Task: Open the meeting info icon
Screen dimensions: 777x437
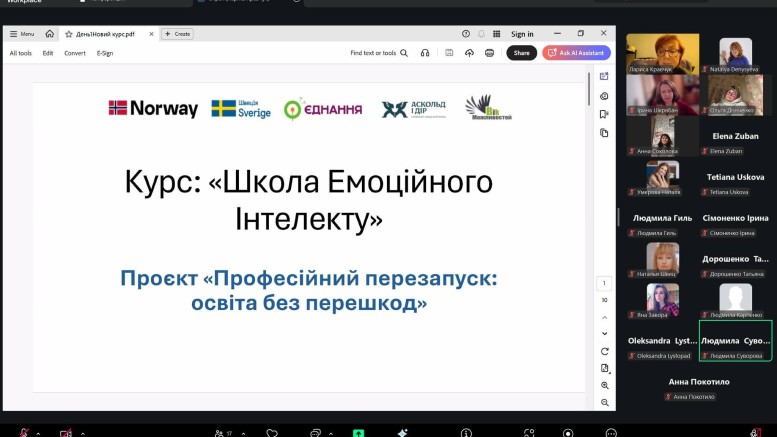Action: coord(466,433)
